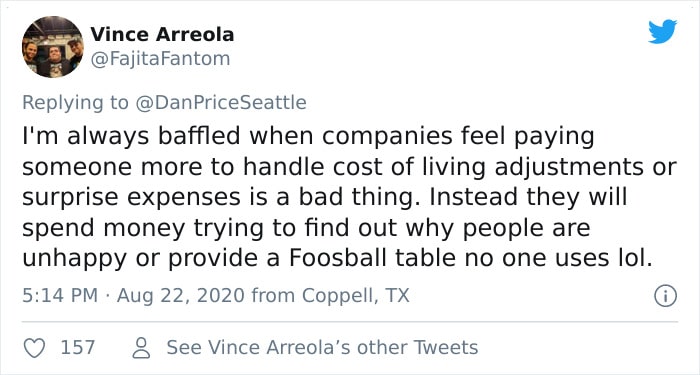
Task: Click the Vince Arreola display name
Action: click(x=162, y=34)
